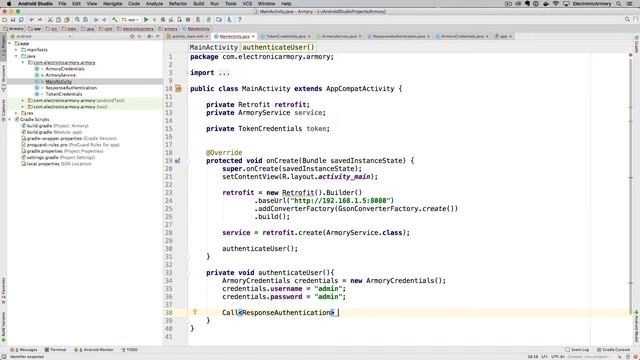Switch to TokenCredentials.java tab

click(x=285, y=36)
